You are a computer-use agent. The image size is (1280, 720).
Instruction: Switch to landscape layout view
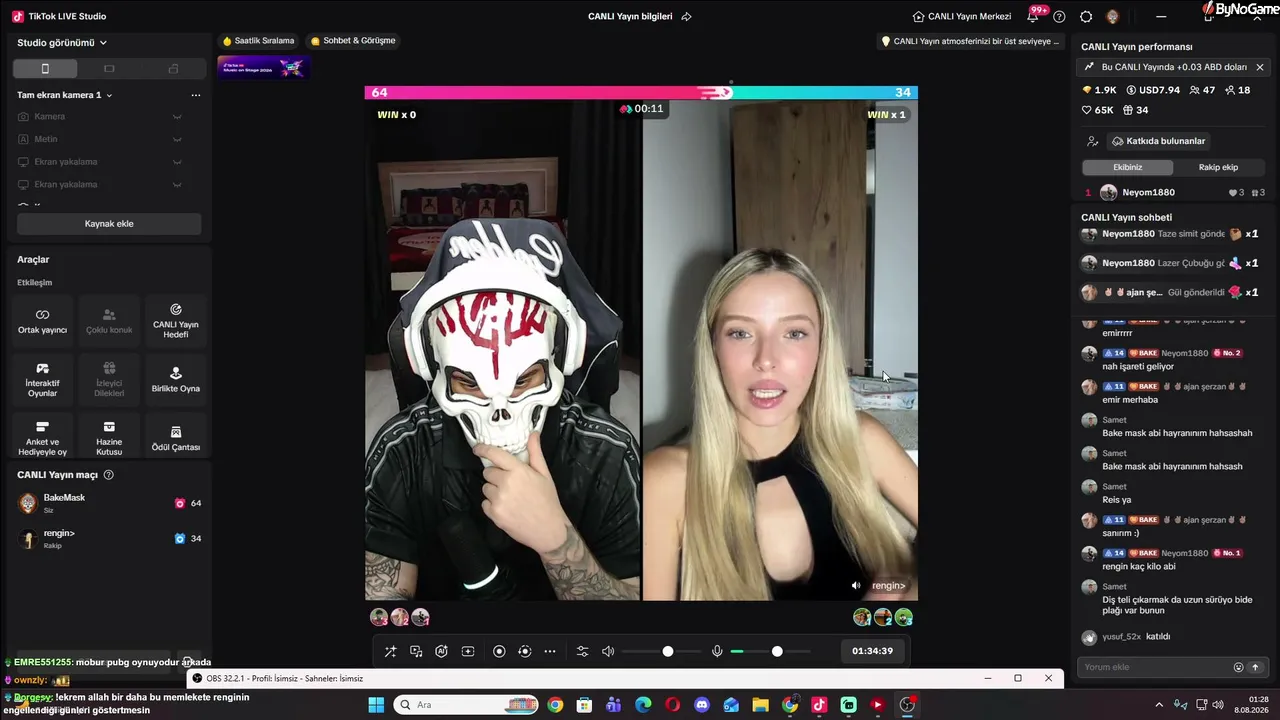109,69
